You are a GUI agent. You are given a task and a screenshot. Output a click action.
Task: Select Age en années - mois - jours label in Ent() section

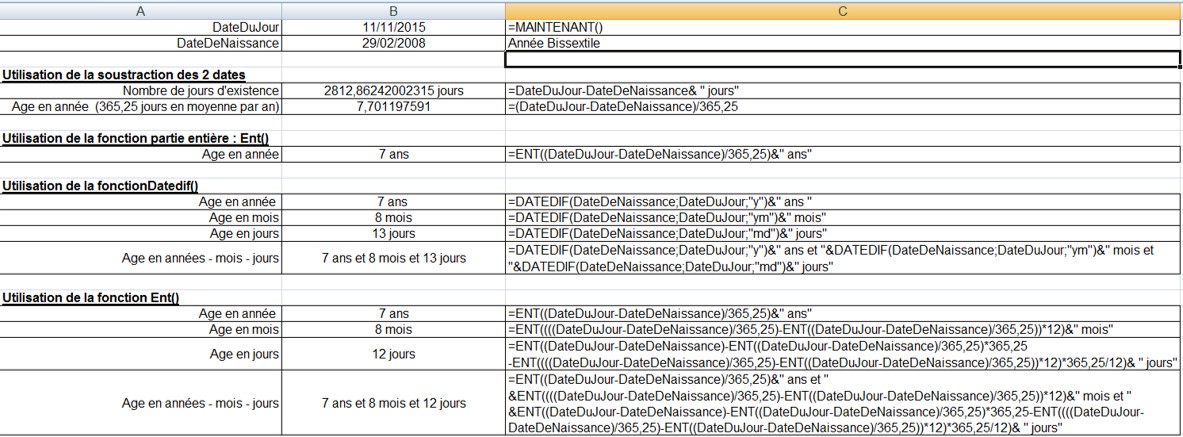[140, 402]
